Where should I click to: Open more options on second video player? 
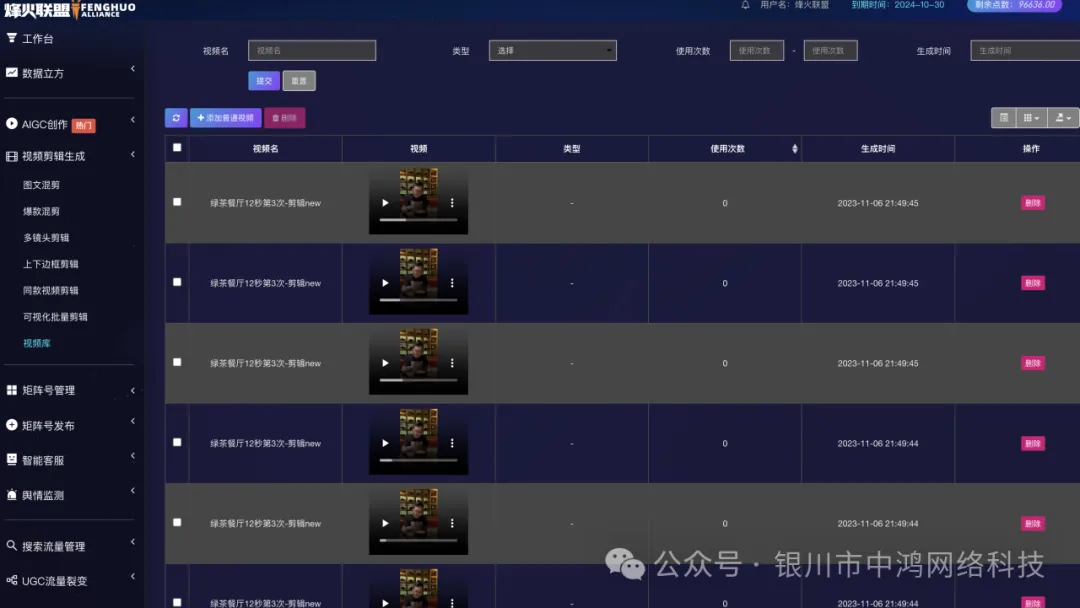coord(452,283)
